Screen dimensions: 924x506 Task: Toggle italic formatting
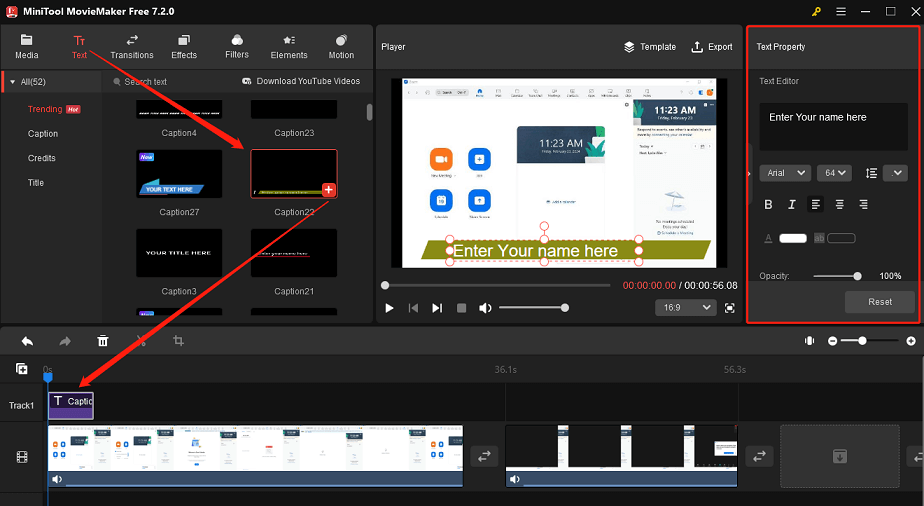coord(791,204)
